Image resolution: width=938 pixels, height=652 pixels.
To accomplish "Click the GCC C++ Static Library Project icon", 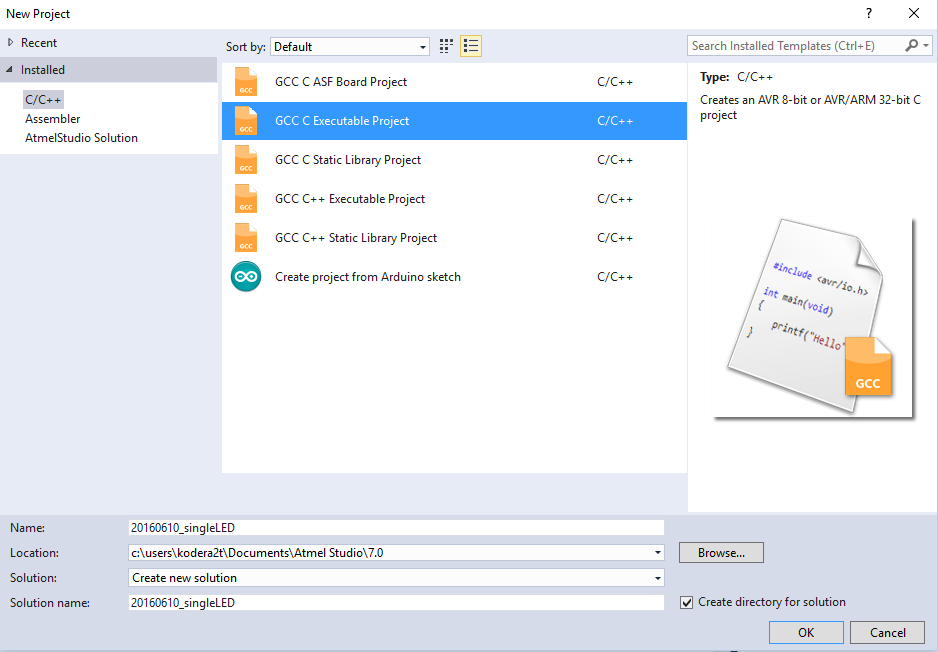I will point(246,237).
